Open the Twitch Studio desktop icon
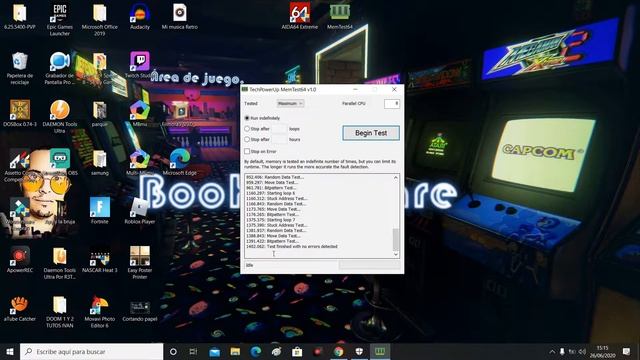640x360 pixels. coord(140,64)
